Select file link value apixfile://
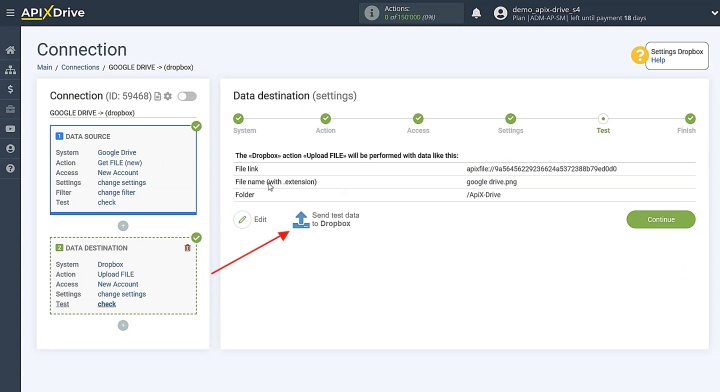Image resolution: width=720 pixels, height=392 pixels. point(541,169)
